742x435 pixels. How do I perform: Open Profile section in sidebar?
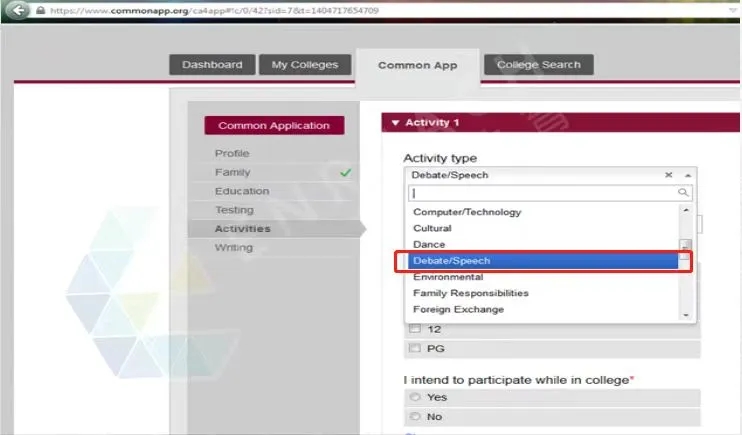point(232,153)
